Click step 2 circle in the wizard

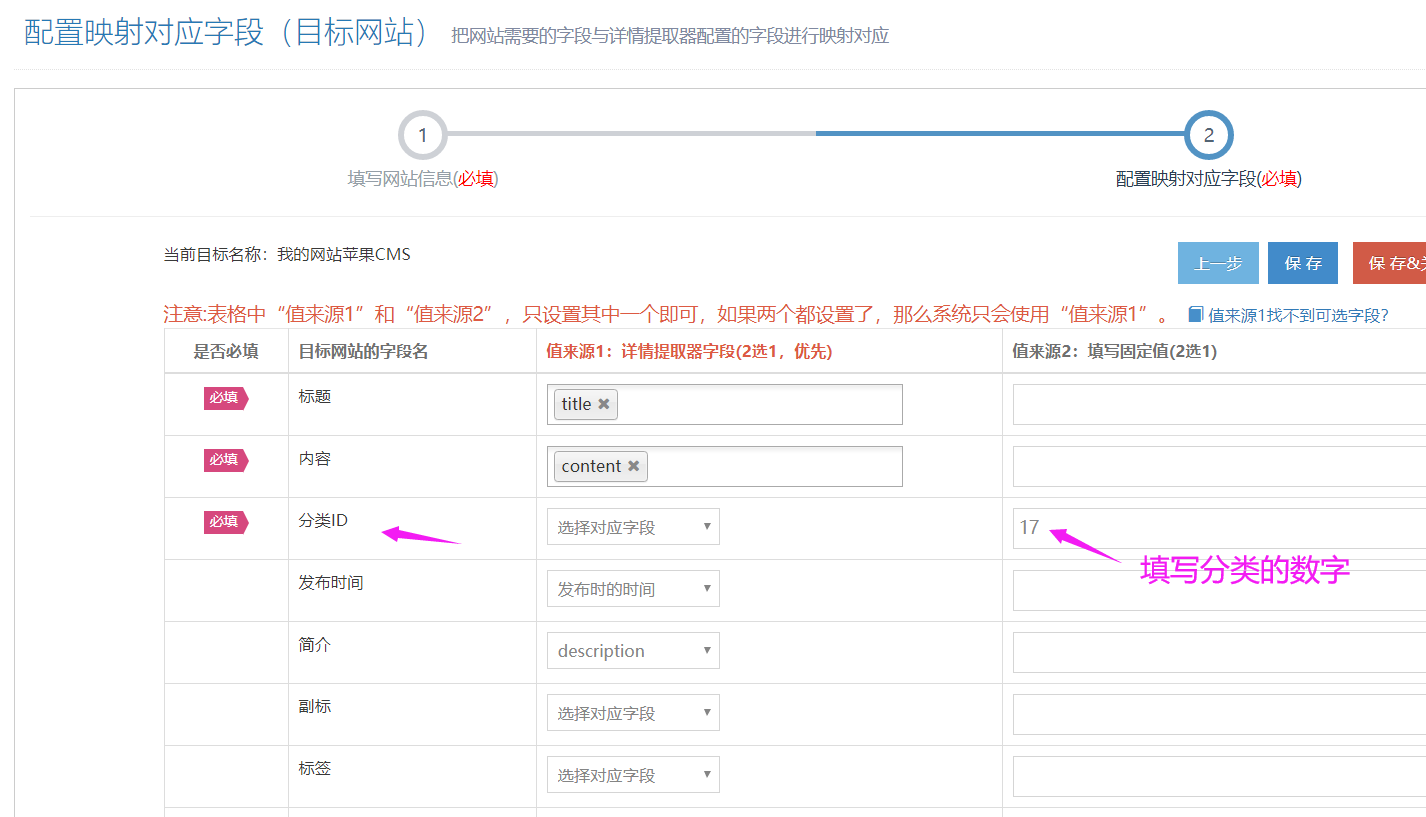(x=1208, y=135)
